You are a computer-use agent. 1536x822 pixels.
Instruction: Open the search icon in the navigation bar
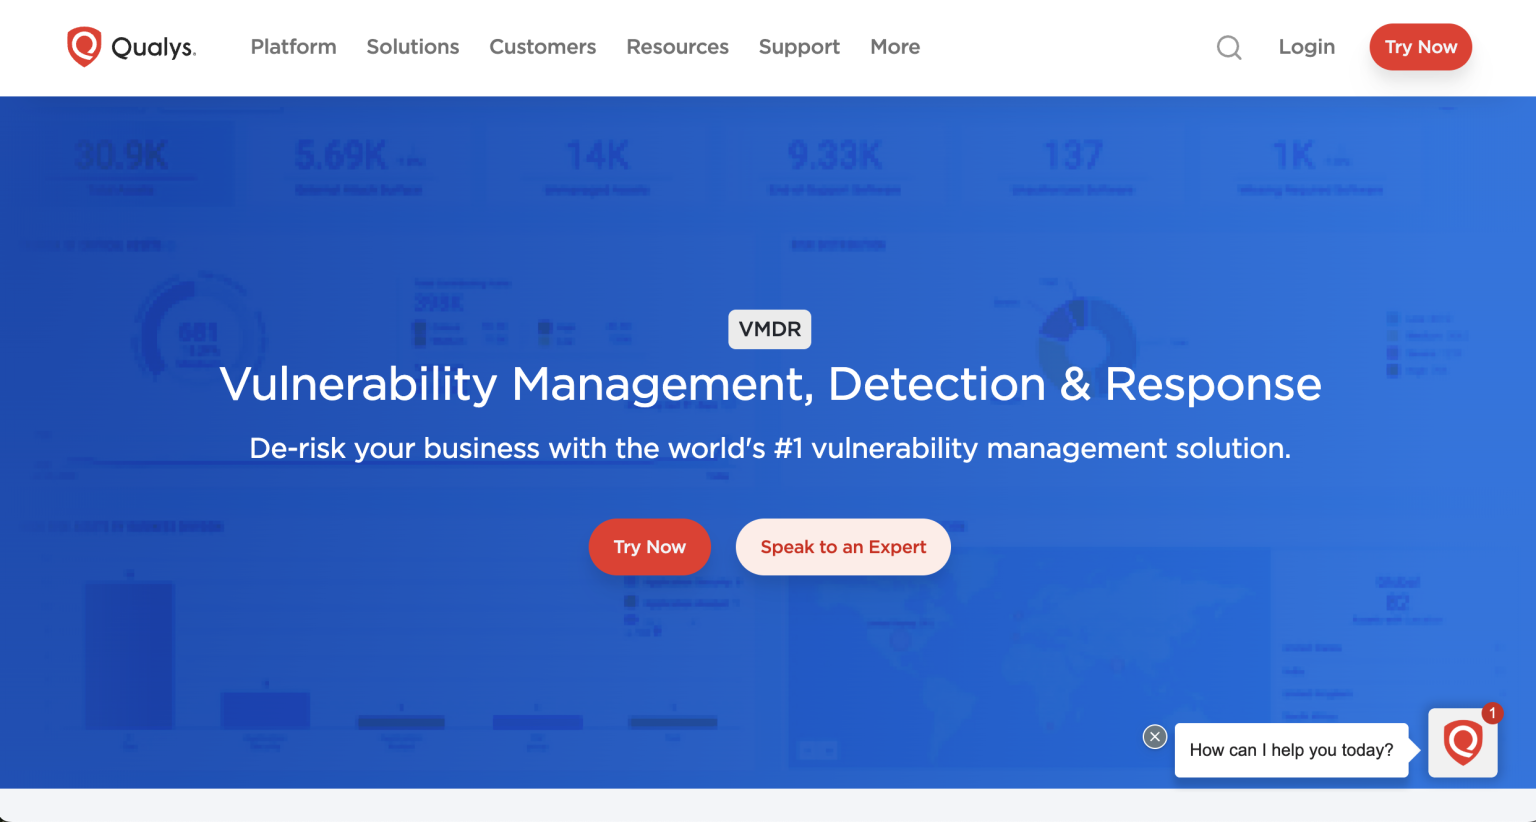click(1229, 47)
